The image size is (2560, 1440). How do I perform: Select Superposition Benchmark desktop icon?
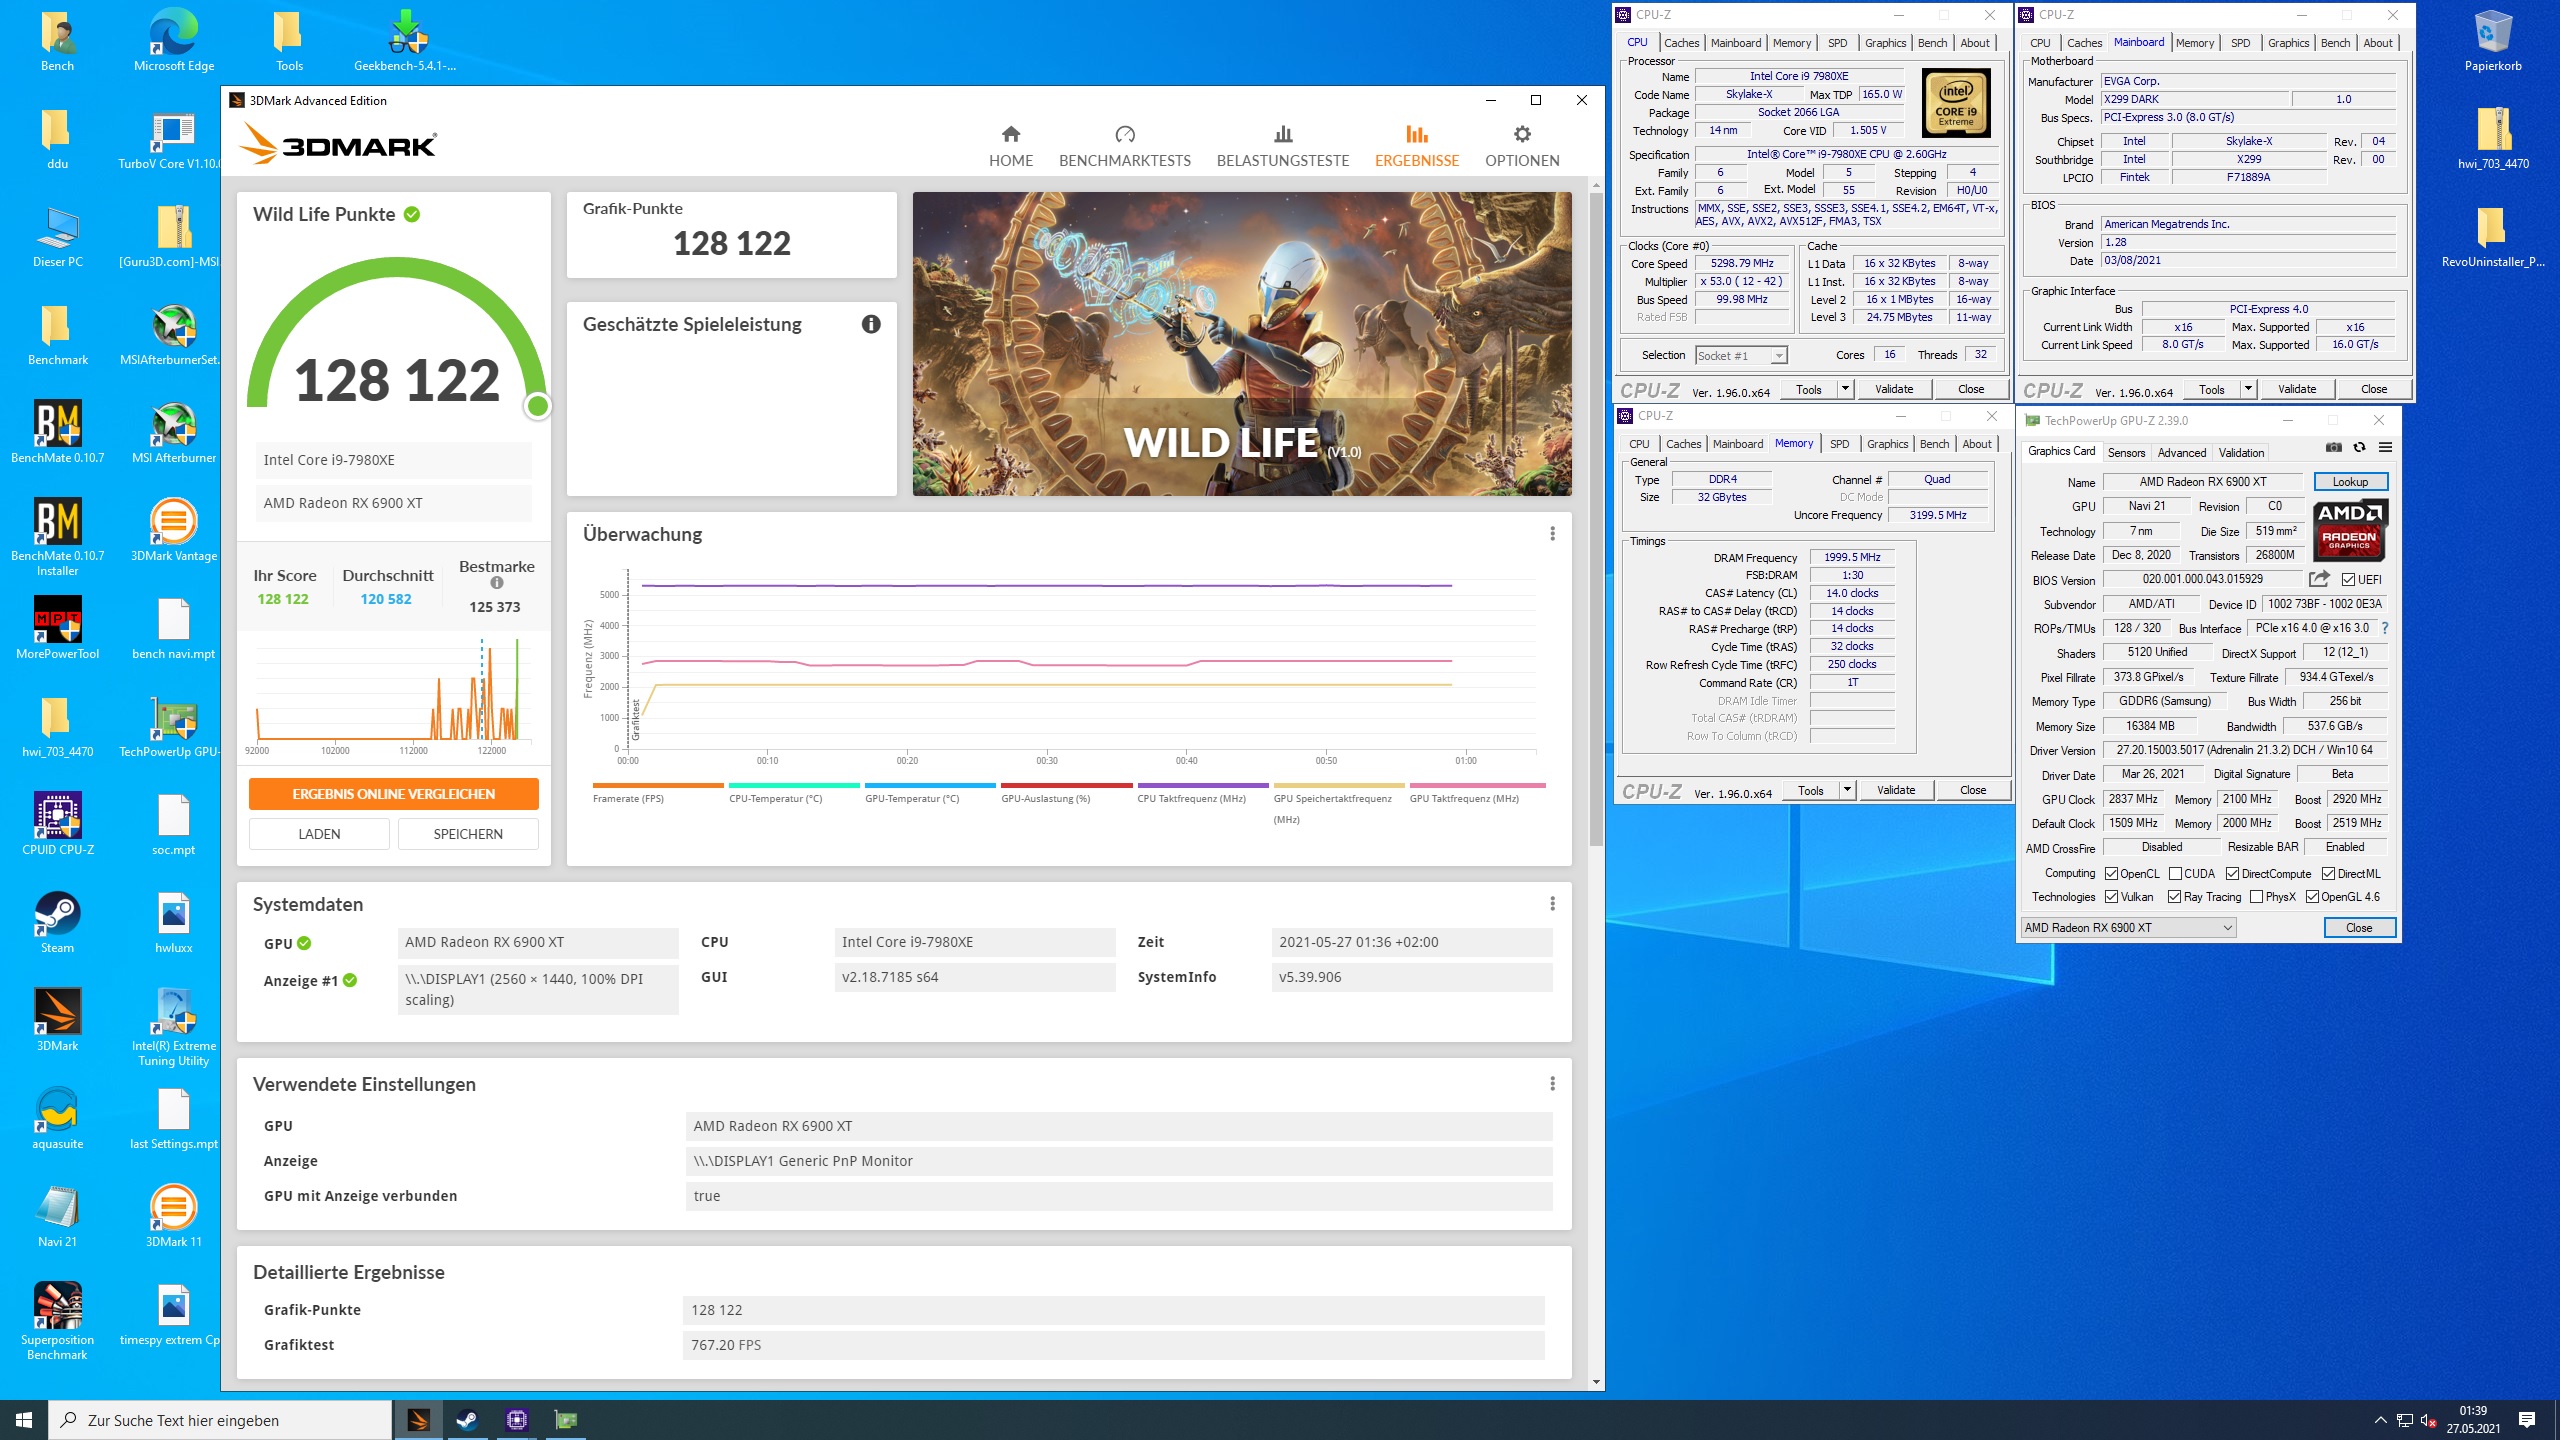[x=58, y=1320]
